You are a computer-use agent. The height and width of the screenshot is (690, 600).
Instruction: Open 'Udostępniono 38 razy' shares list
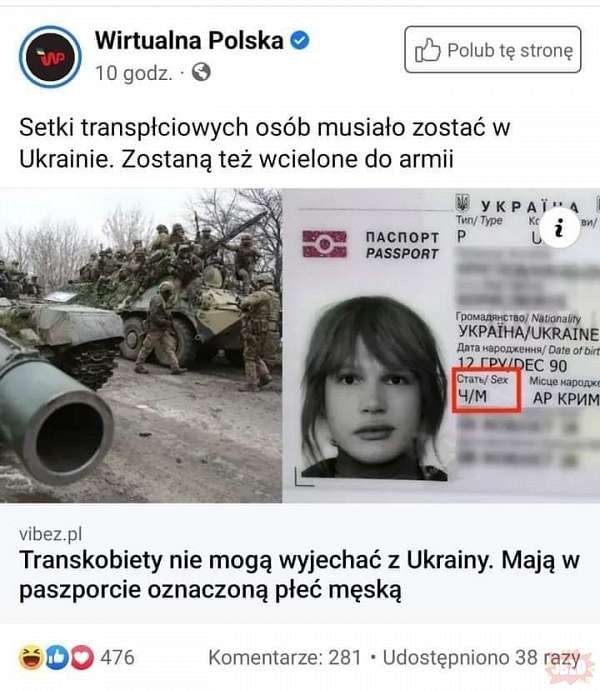482,658
